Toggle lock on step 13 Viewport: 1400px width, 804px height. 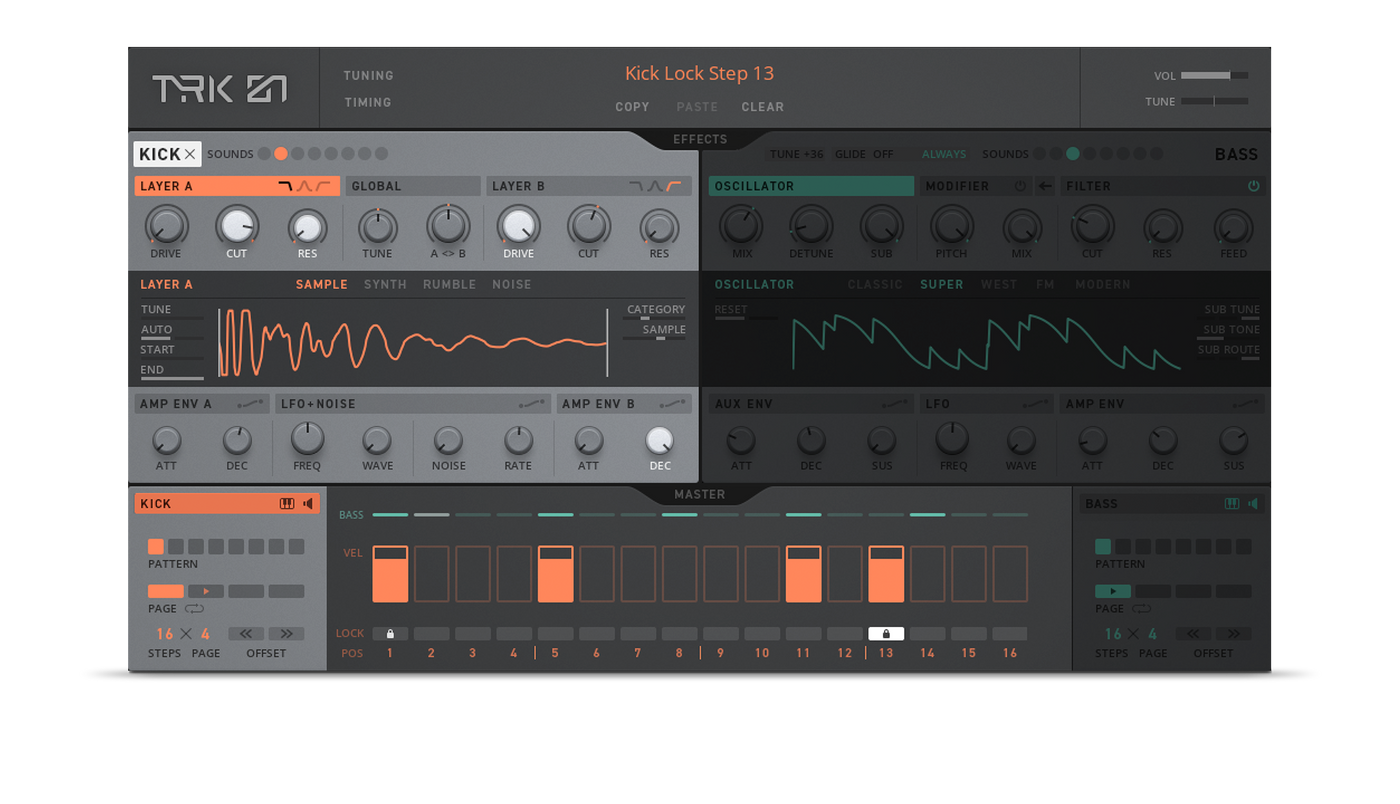click(886, 634)
